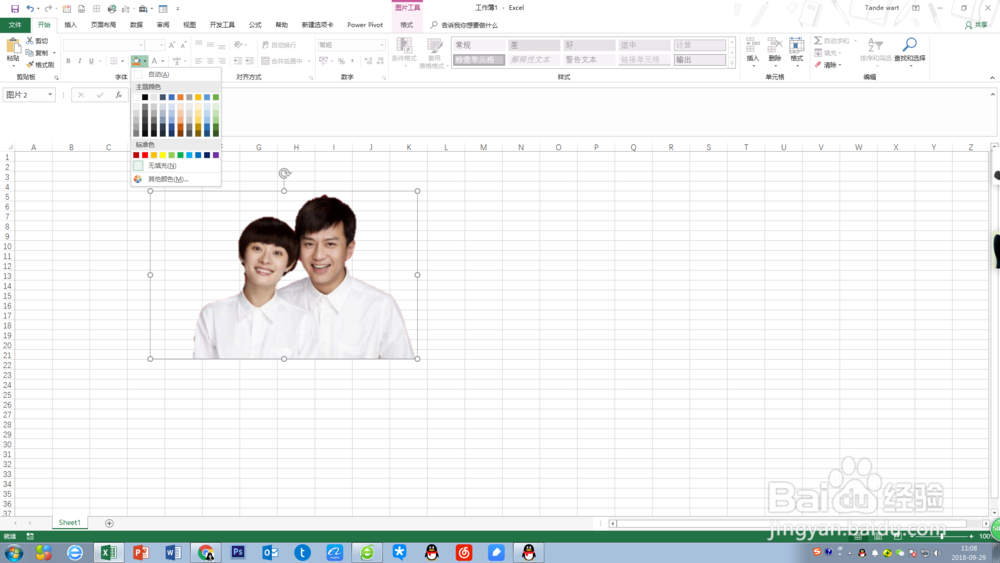
Task: Choose 无填充 No Fill option
Action: pos(176,166)
